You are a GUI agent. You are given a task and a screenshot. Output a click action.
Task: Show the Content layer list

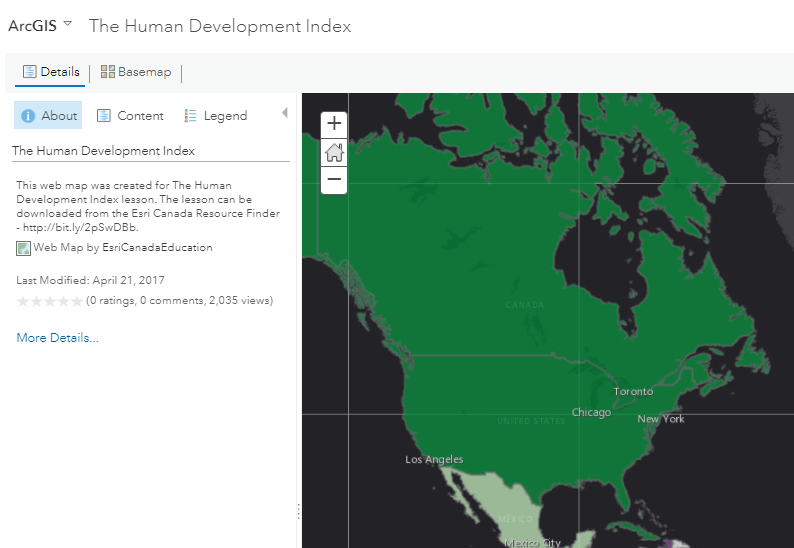pyautogui.click(x=130, y=116)
